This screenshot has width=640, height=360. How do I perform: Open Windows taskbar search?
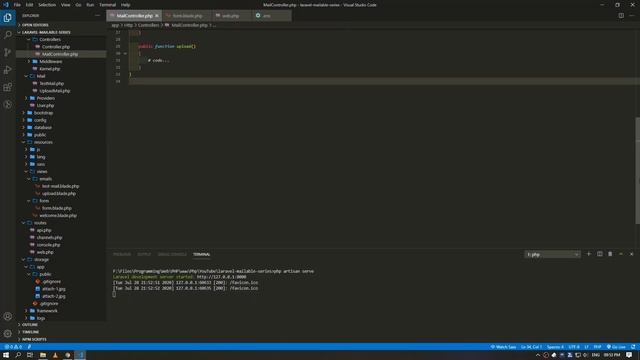pos(18,355)
